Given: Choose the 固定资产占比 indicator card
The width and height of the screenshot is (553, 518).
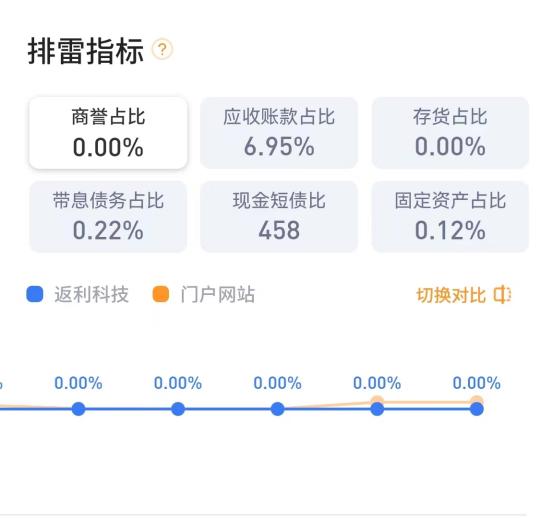Looking at the screenshot, I should [x=450, y=217].
